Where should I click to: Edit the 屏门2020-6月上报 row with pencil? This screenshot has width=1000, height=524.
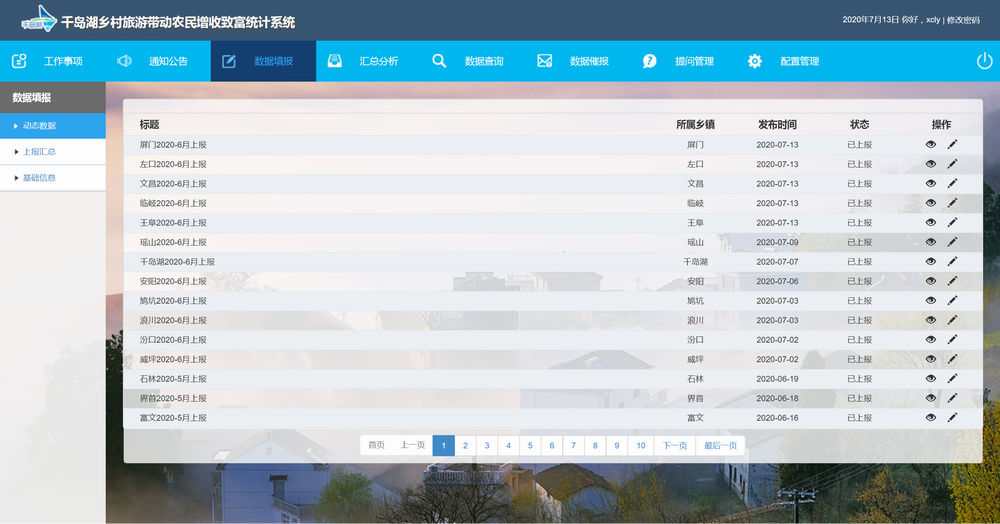[952, 144]
